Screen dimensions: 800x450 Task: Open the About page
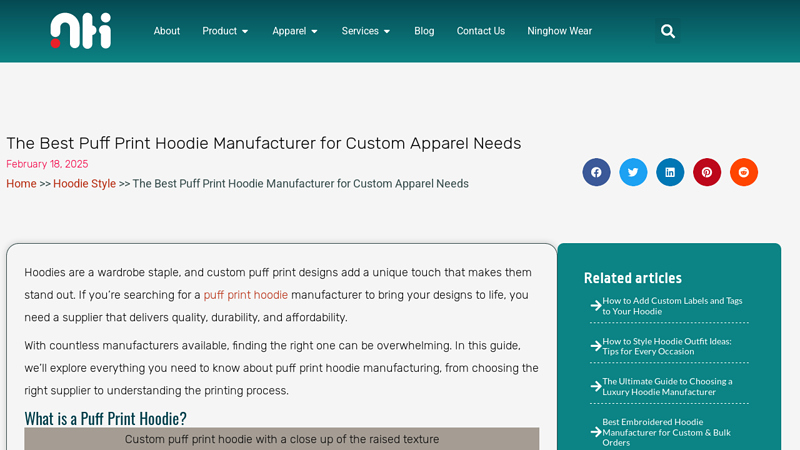167,31
